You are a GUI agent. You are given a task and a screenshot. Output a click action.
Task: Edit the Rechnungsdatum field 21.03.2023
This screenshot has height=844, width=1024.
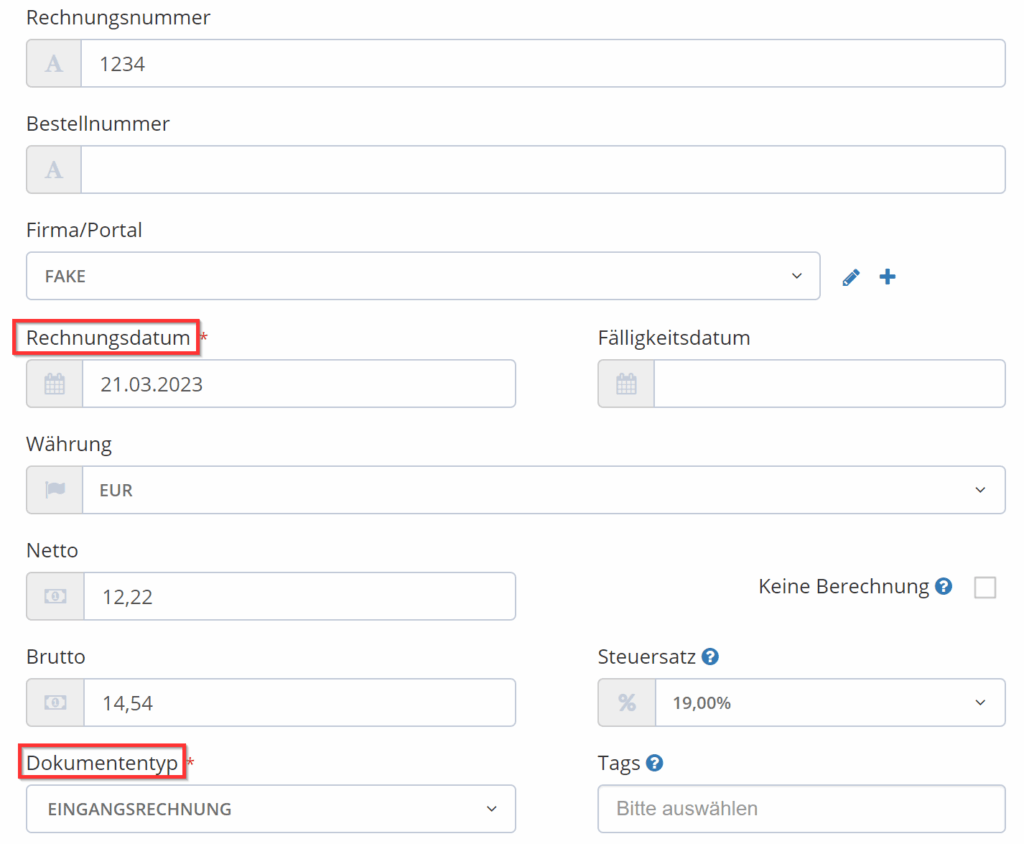(x=299, y=384)
